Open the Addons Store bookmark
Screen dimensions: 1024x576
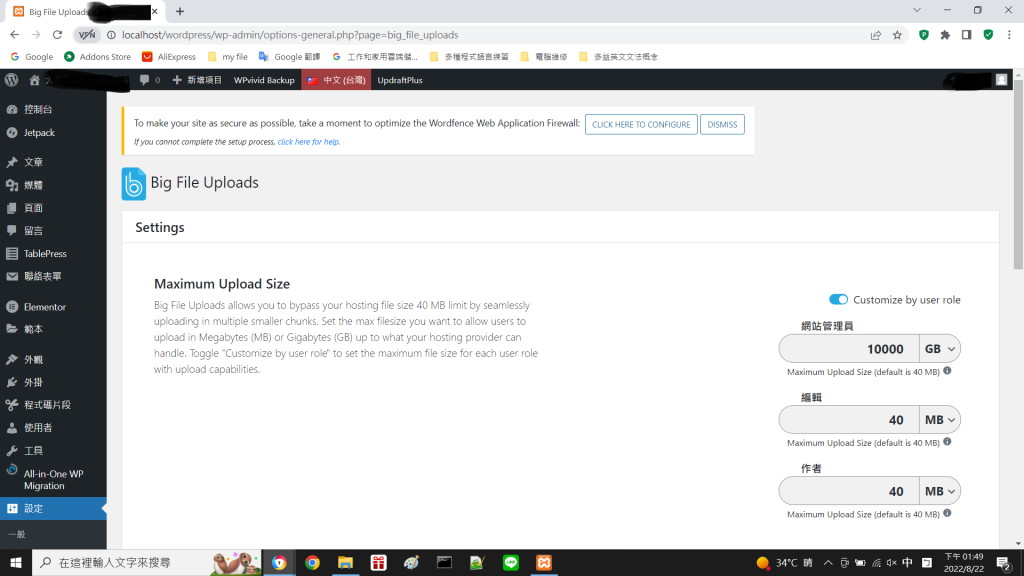point(97,57)
